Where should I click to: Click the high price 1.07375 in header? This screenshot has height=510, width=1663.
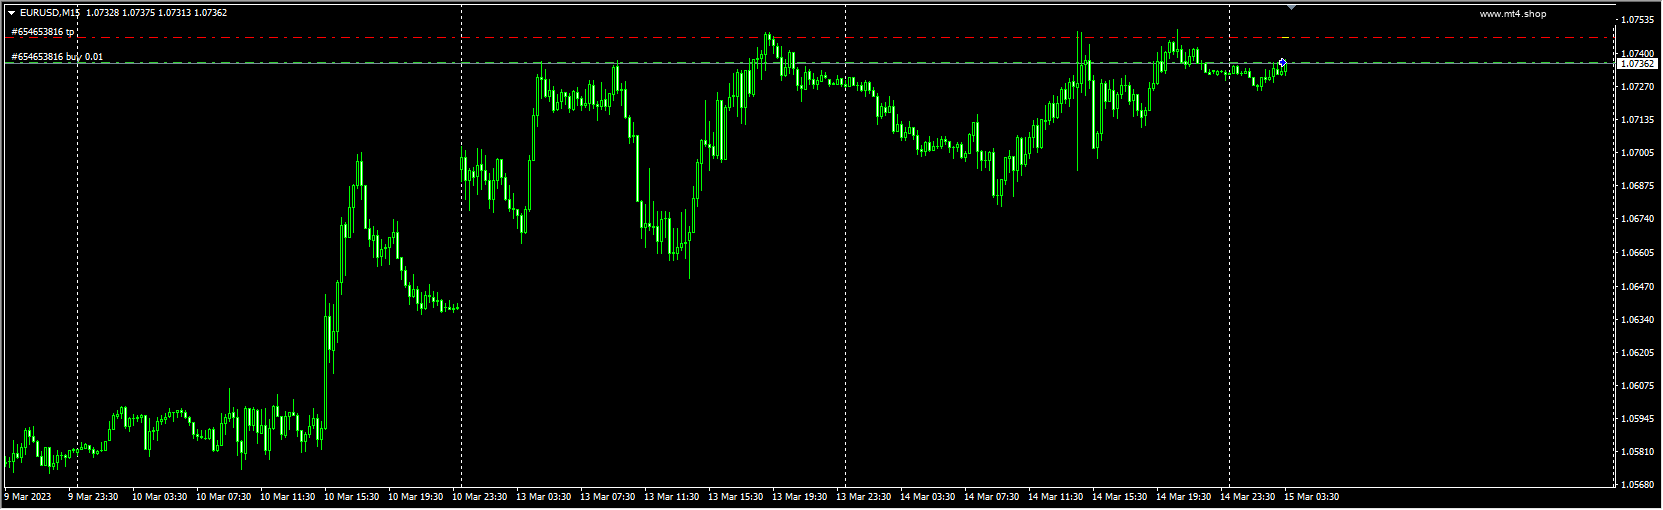pyautogui.click(x=138, y=13)
